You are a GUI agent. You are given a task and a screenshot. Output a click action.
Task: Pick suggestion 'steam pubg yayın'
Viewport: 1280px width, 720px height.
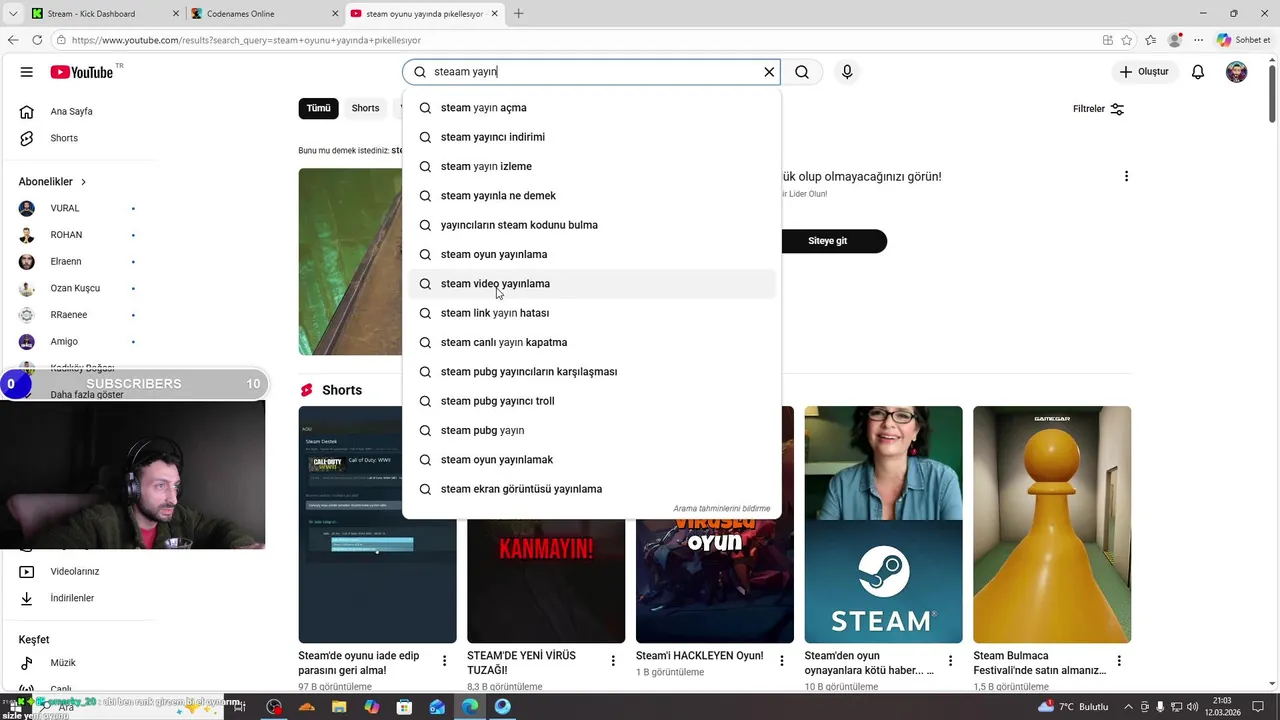click(591, 430)
